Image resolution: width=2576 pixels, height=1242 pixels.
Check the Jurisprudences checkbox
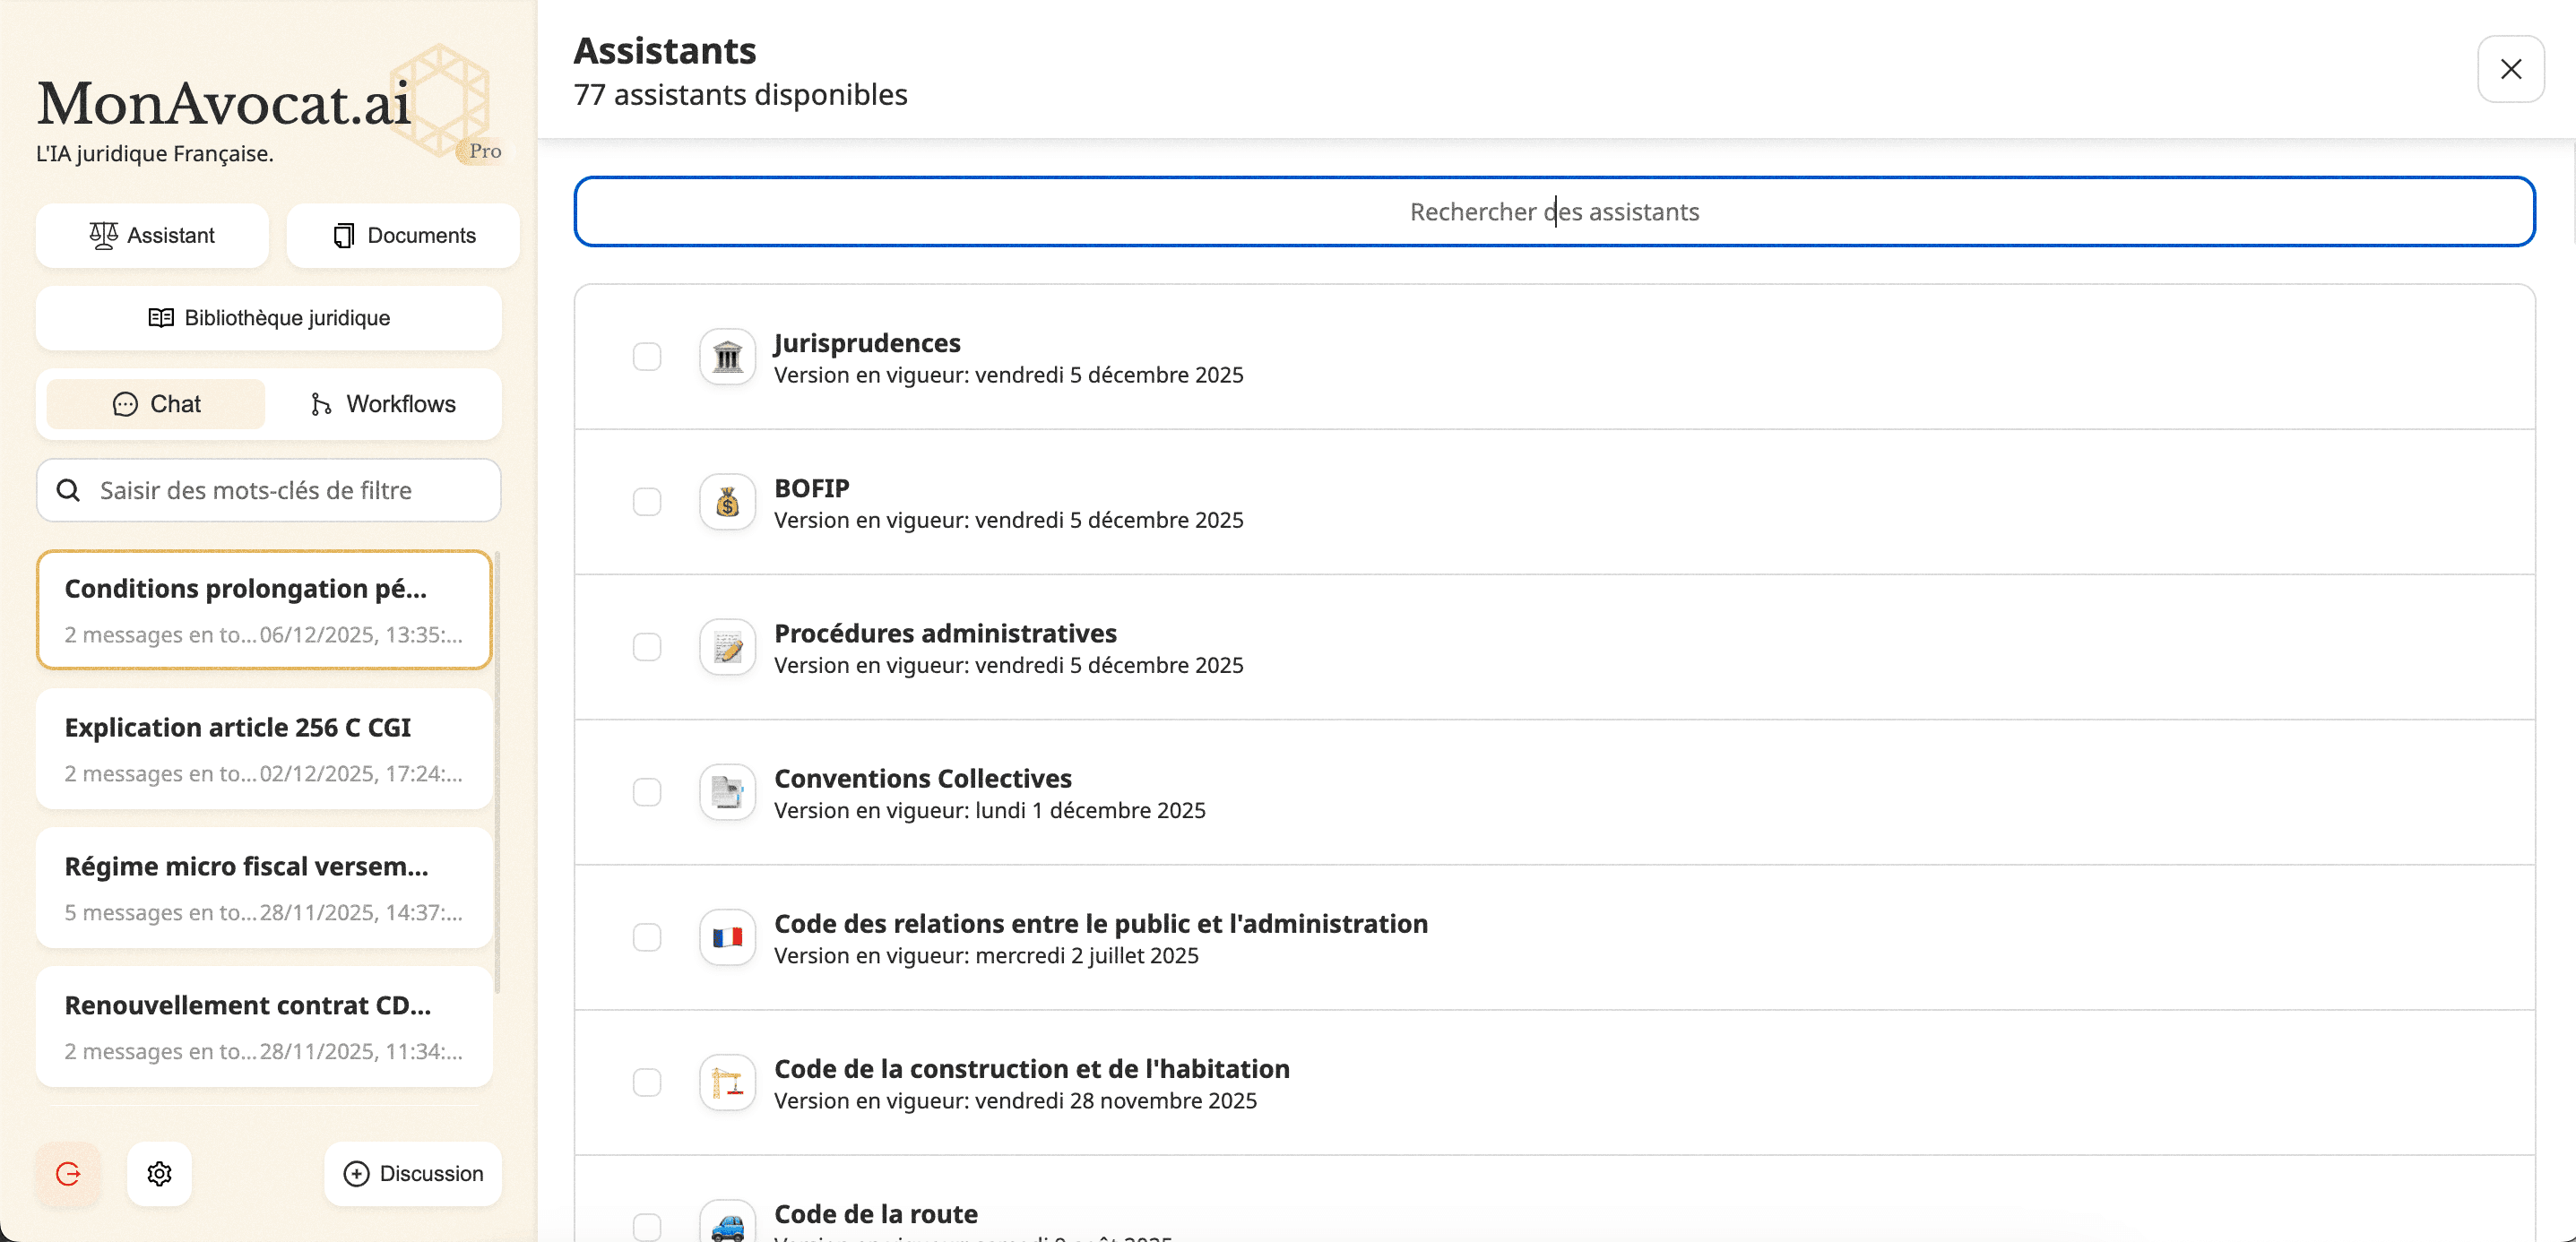(647, 357)
